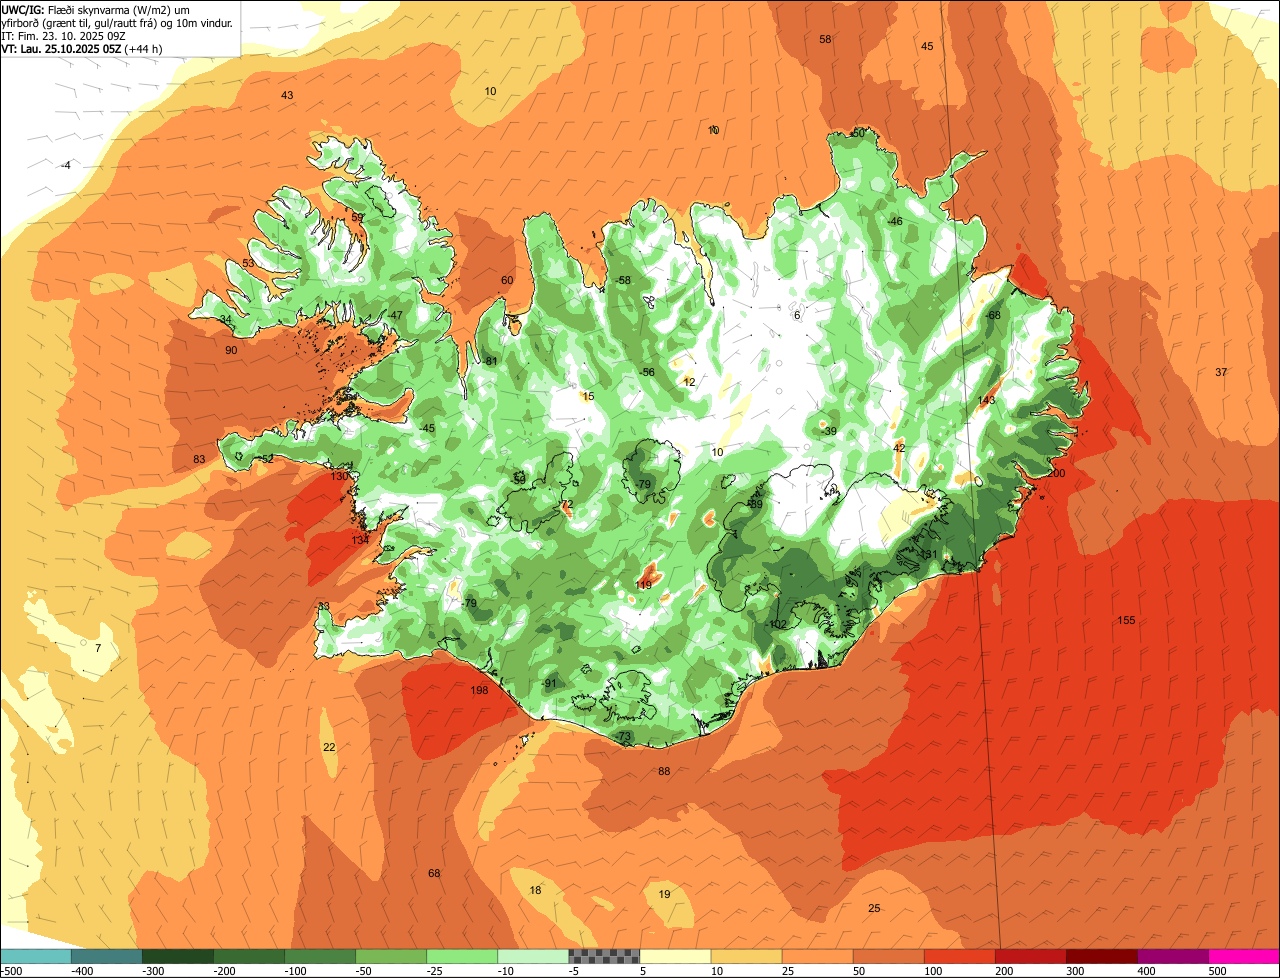
Task: Select the darkest green -300 to -200 swatch
Action: (178, 956)
